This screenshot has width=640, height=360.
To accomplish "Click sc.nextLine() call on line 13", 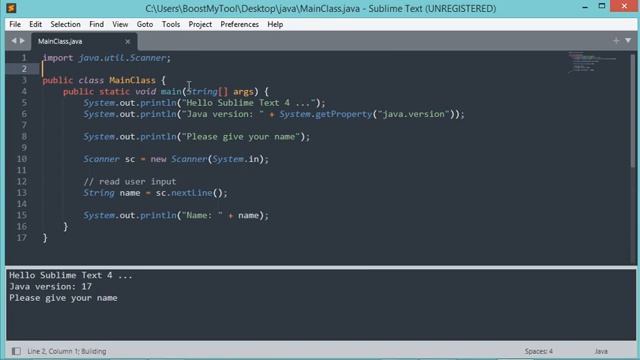I will coord(189,193).
